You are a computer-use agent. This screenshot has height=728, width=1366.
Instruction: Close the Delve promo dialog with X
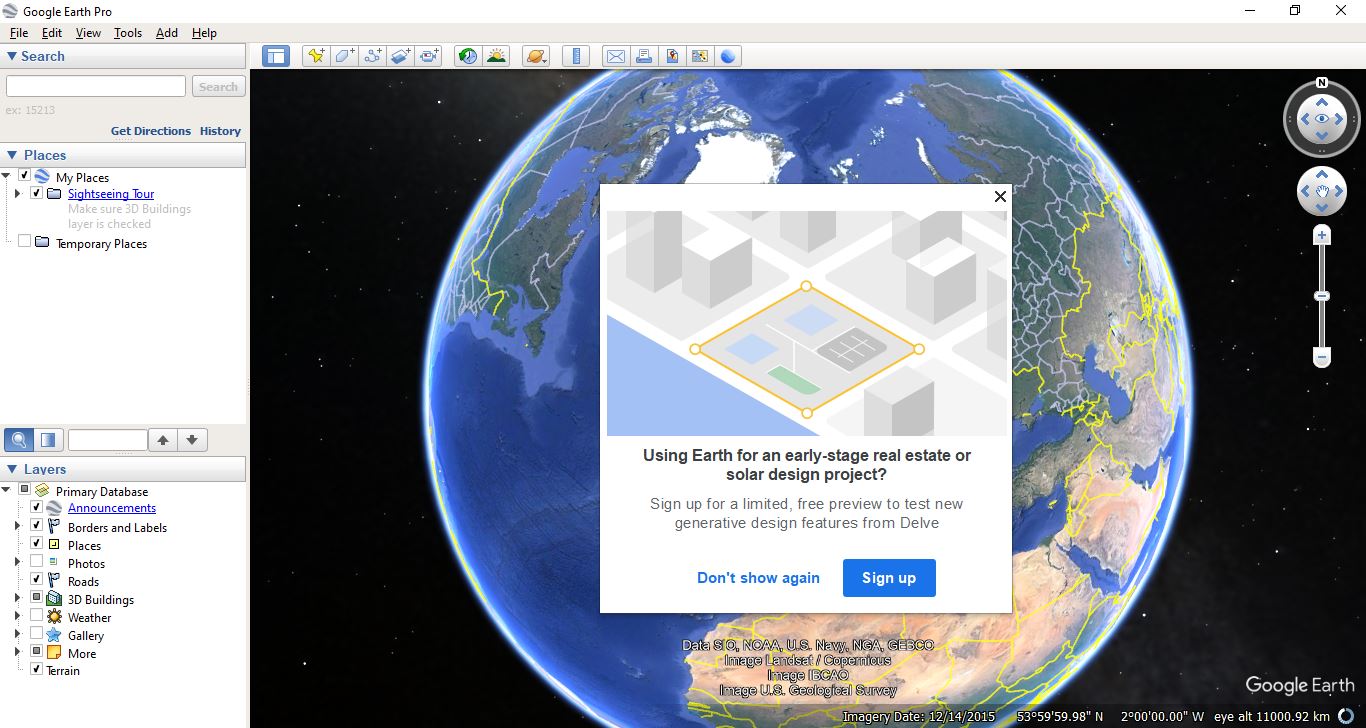[1000, 196]
